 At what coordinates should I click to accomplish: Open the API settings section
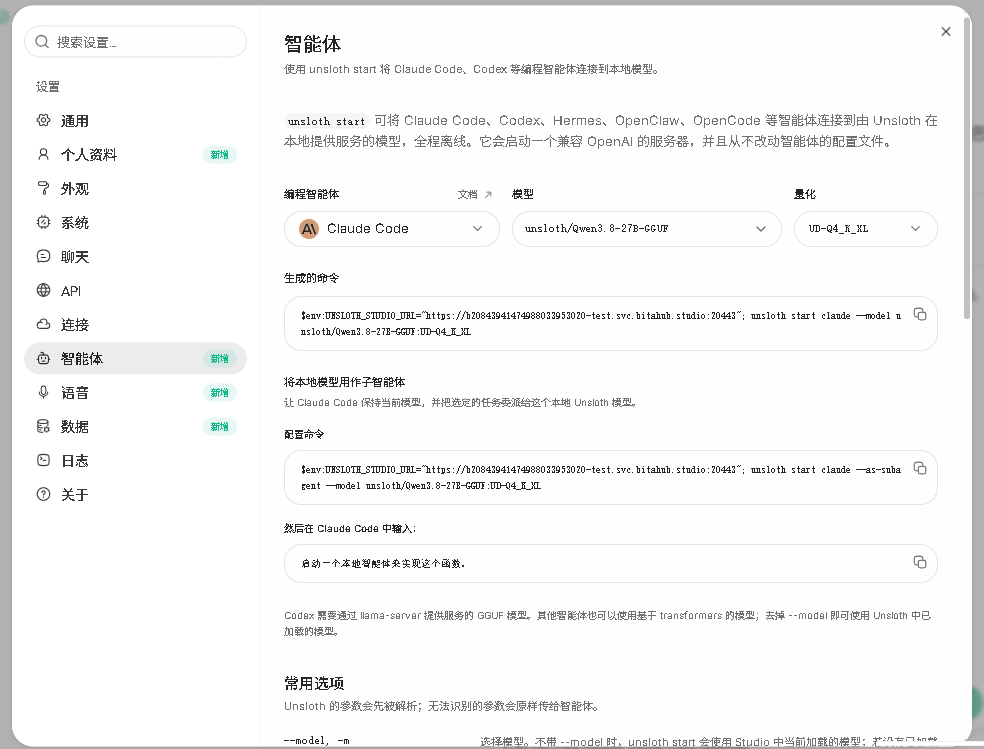click(x=135, y=290)
